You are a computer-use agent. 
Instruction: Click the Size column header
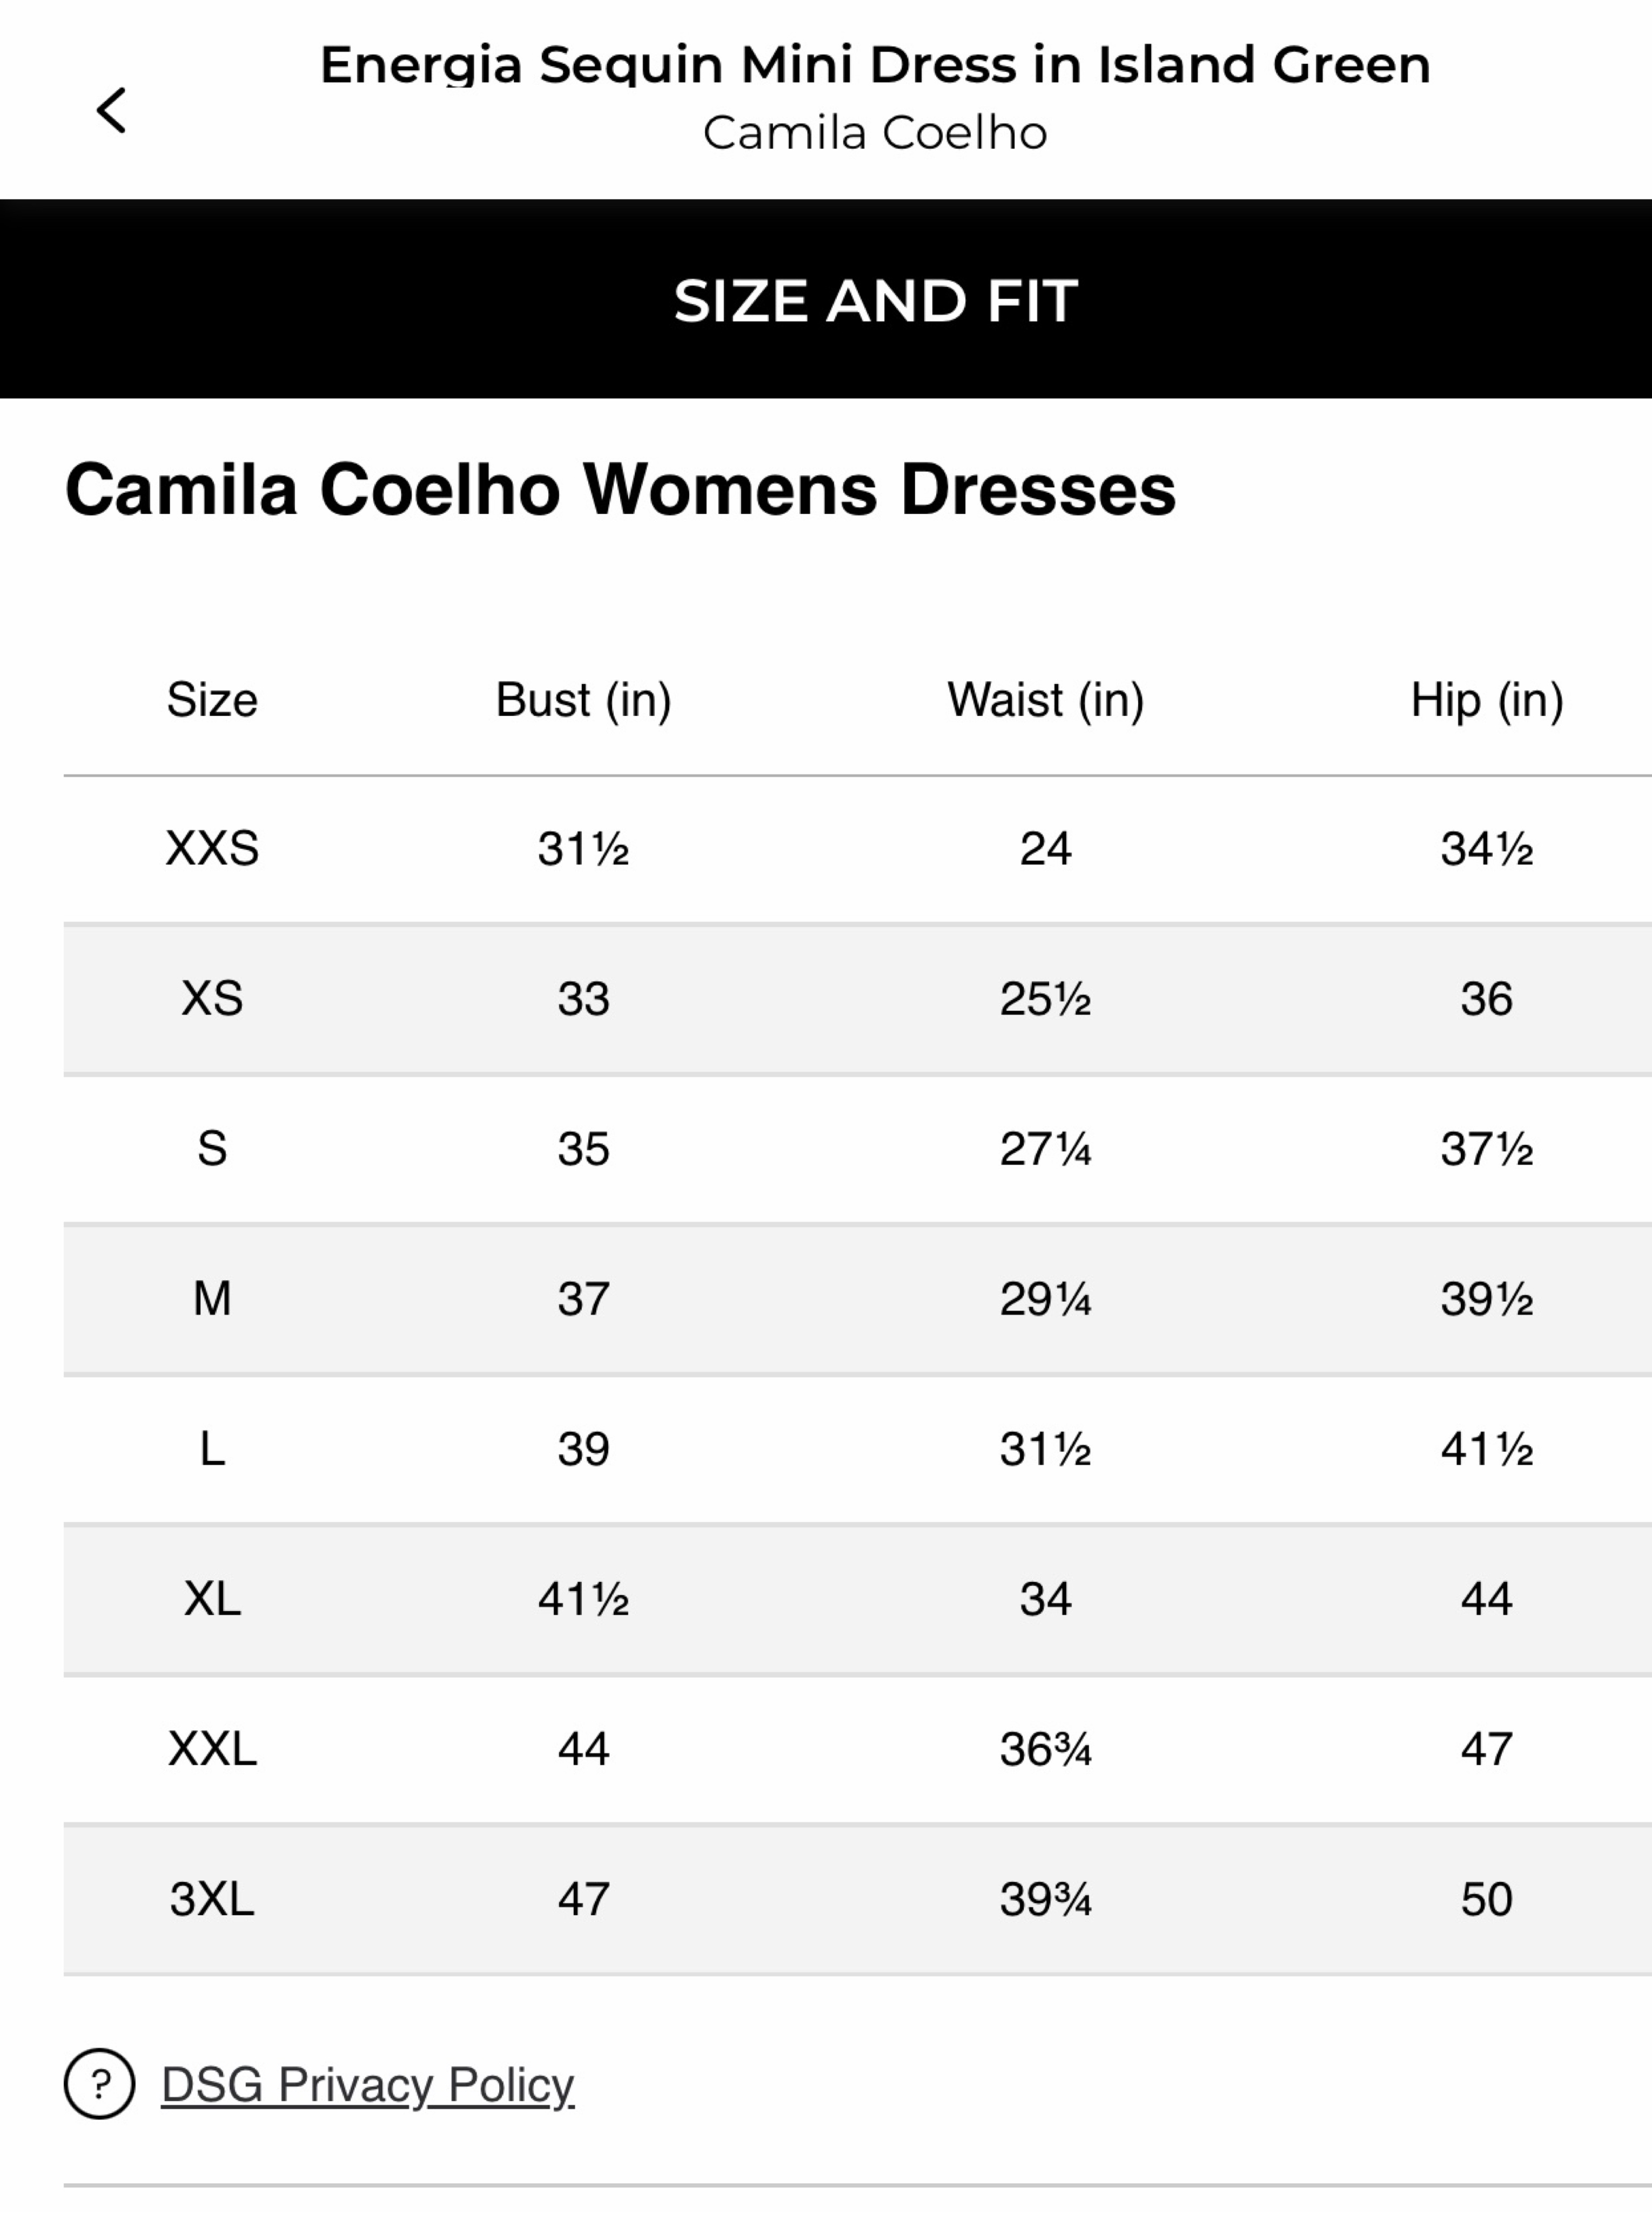click(212, 699)
